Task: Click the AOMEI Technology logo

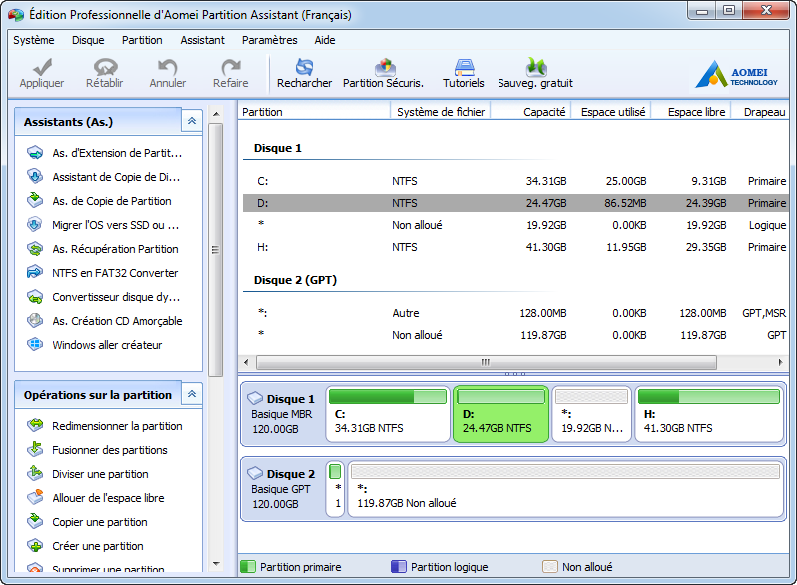Action: coord(736,74)
